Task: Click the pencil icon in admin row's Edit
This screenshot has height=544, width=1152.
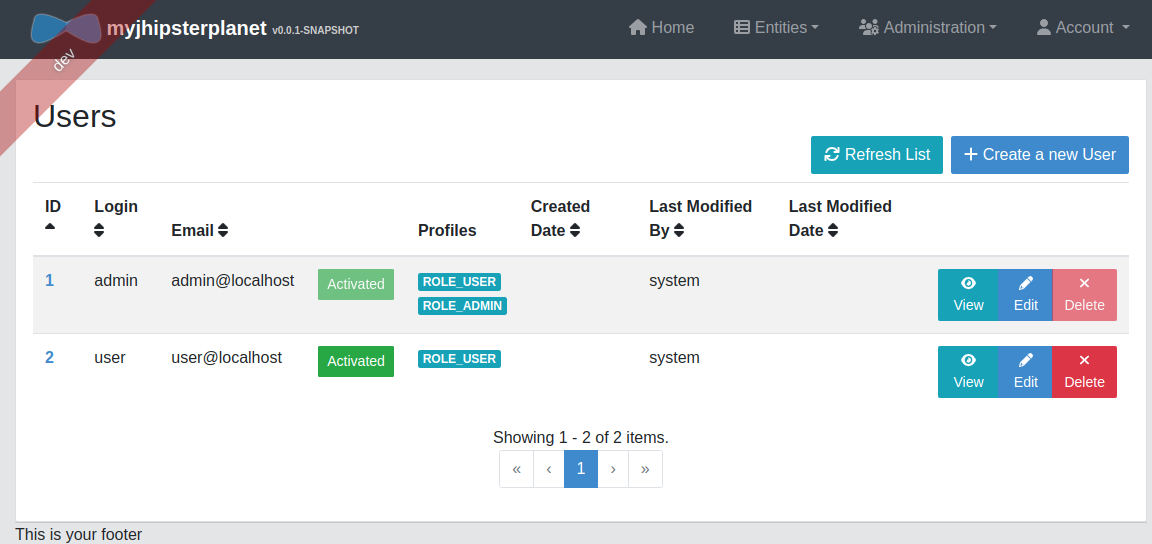Action: tap(1026, 284)
